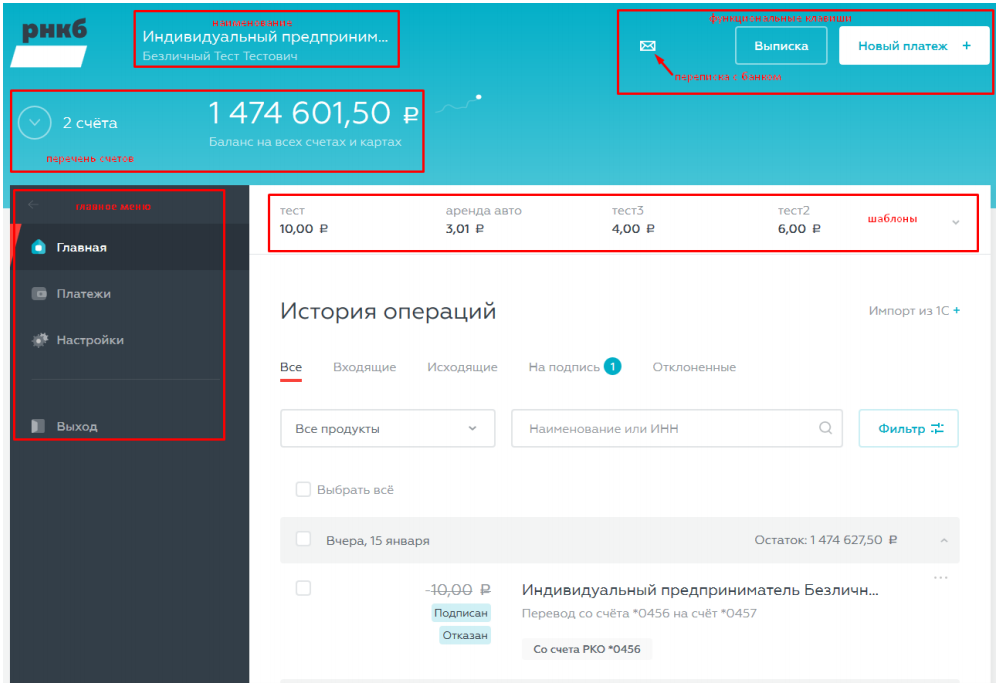Open Платежи in the sidebar menu
The width and height of the screenshot is (1002, 690).
click(83, 294)
